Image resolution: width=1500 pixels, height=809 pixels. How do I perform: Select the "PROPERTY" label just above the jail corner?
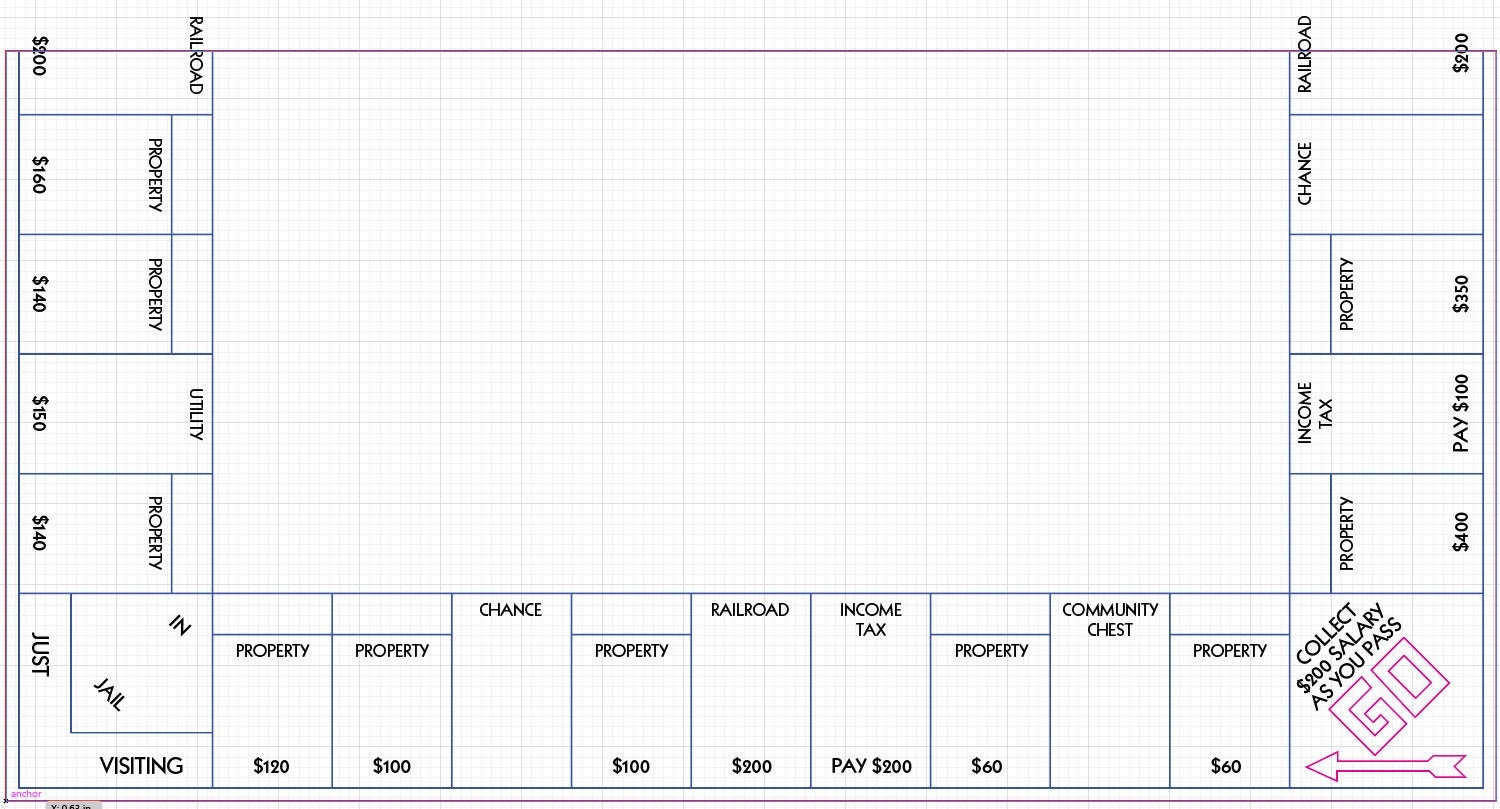click(x=155, y=534)
